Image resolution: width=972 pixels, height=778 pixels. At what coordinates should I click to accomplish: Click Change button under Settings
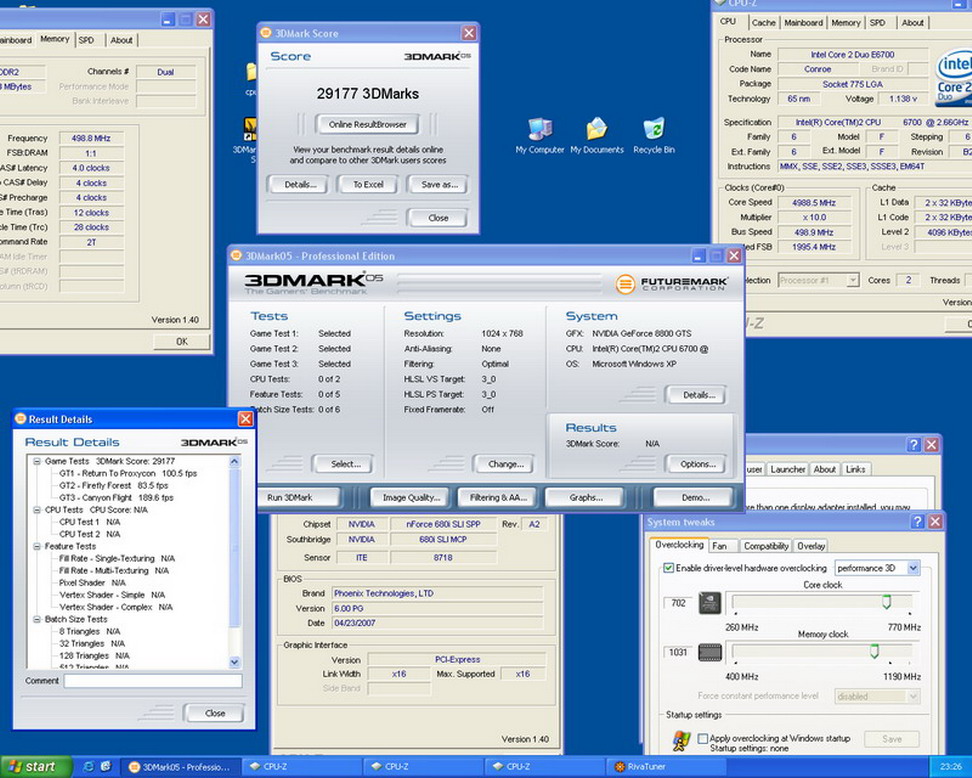(505, 464)
